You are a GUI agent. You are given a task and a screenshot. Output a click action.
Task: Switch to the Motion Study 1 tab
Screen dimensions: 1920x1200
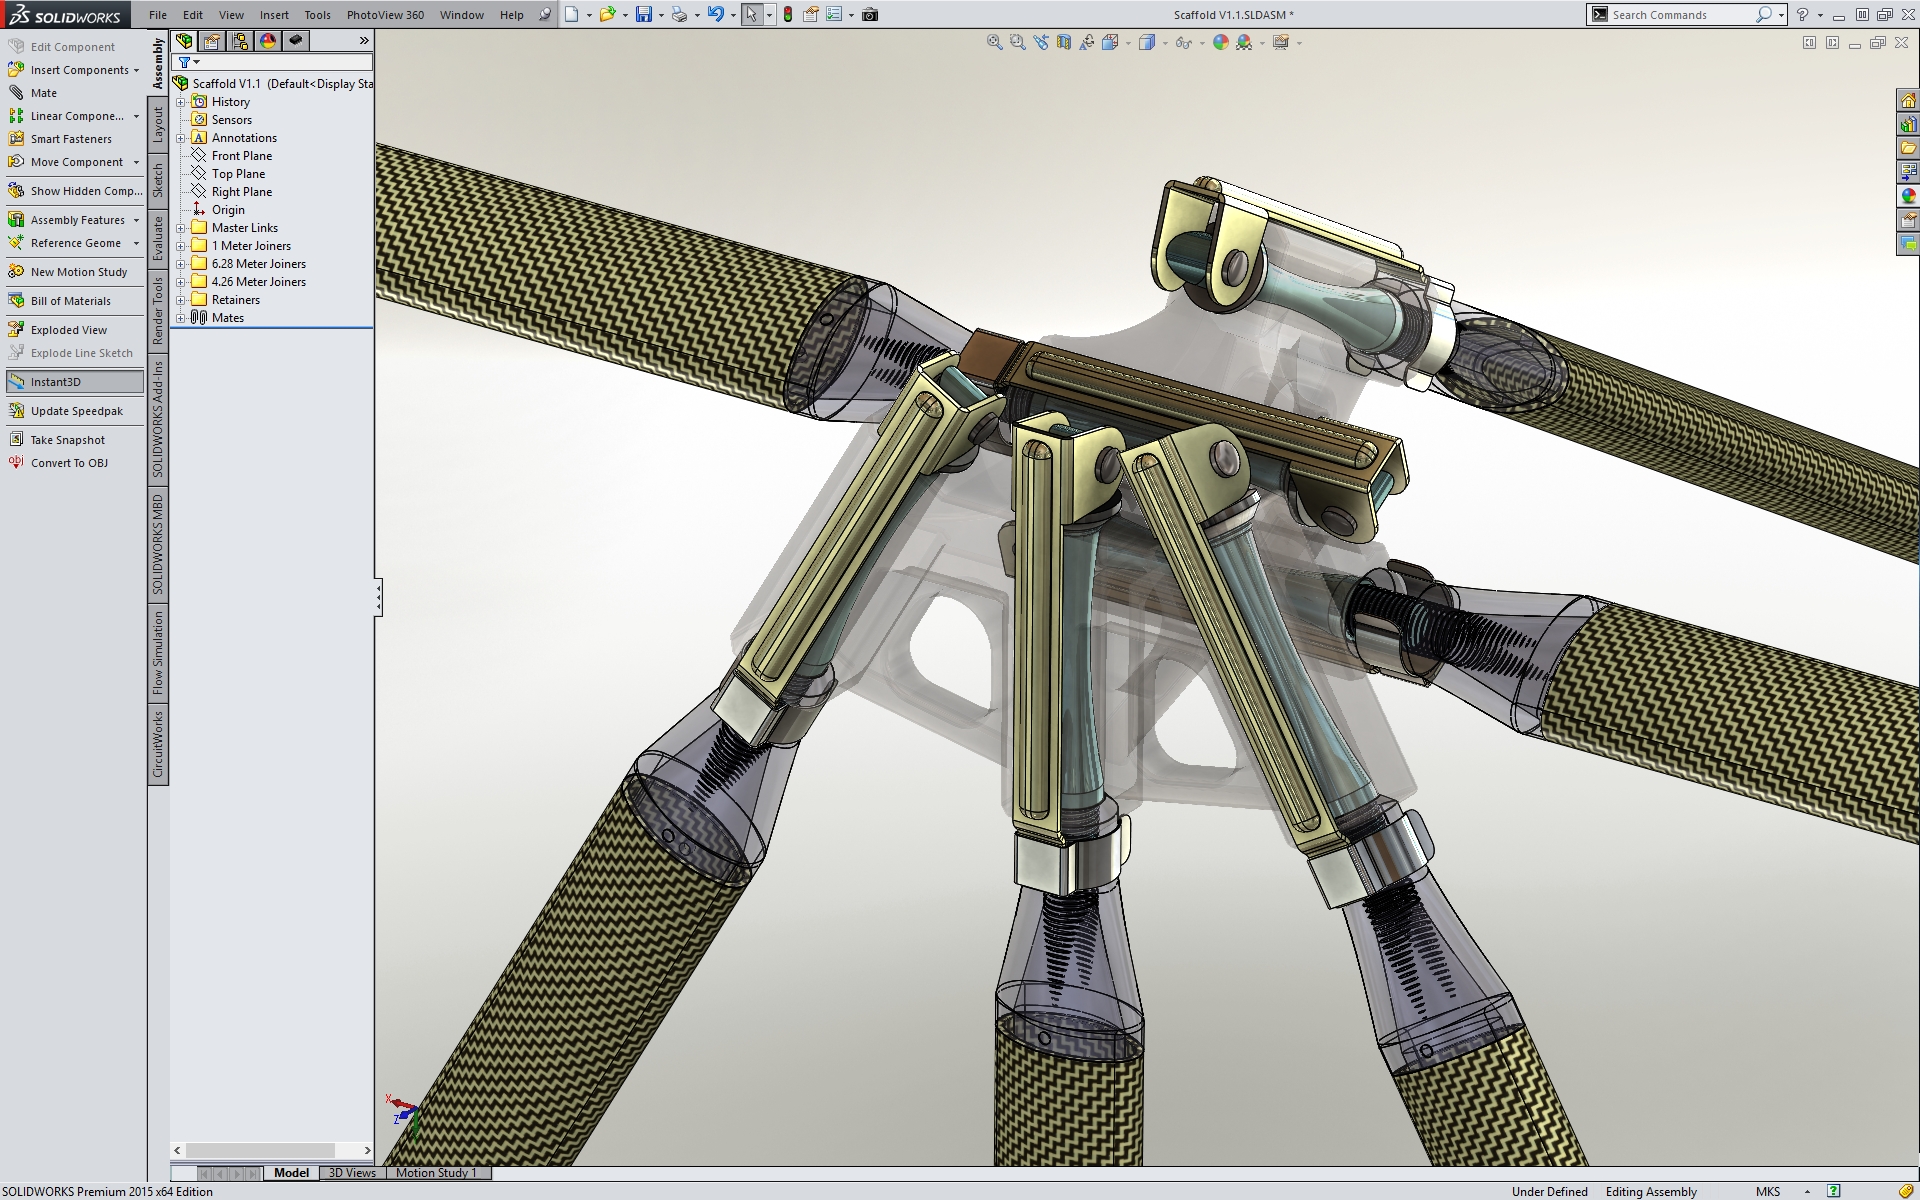pyautogui.click(x=436, y=1173)
